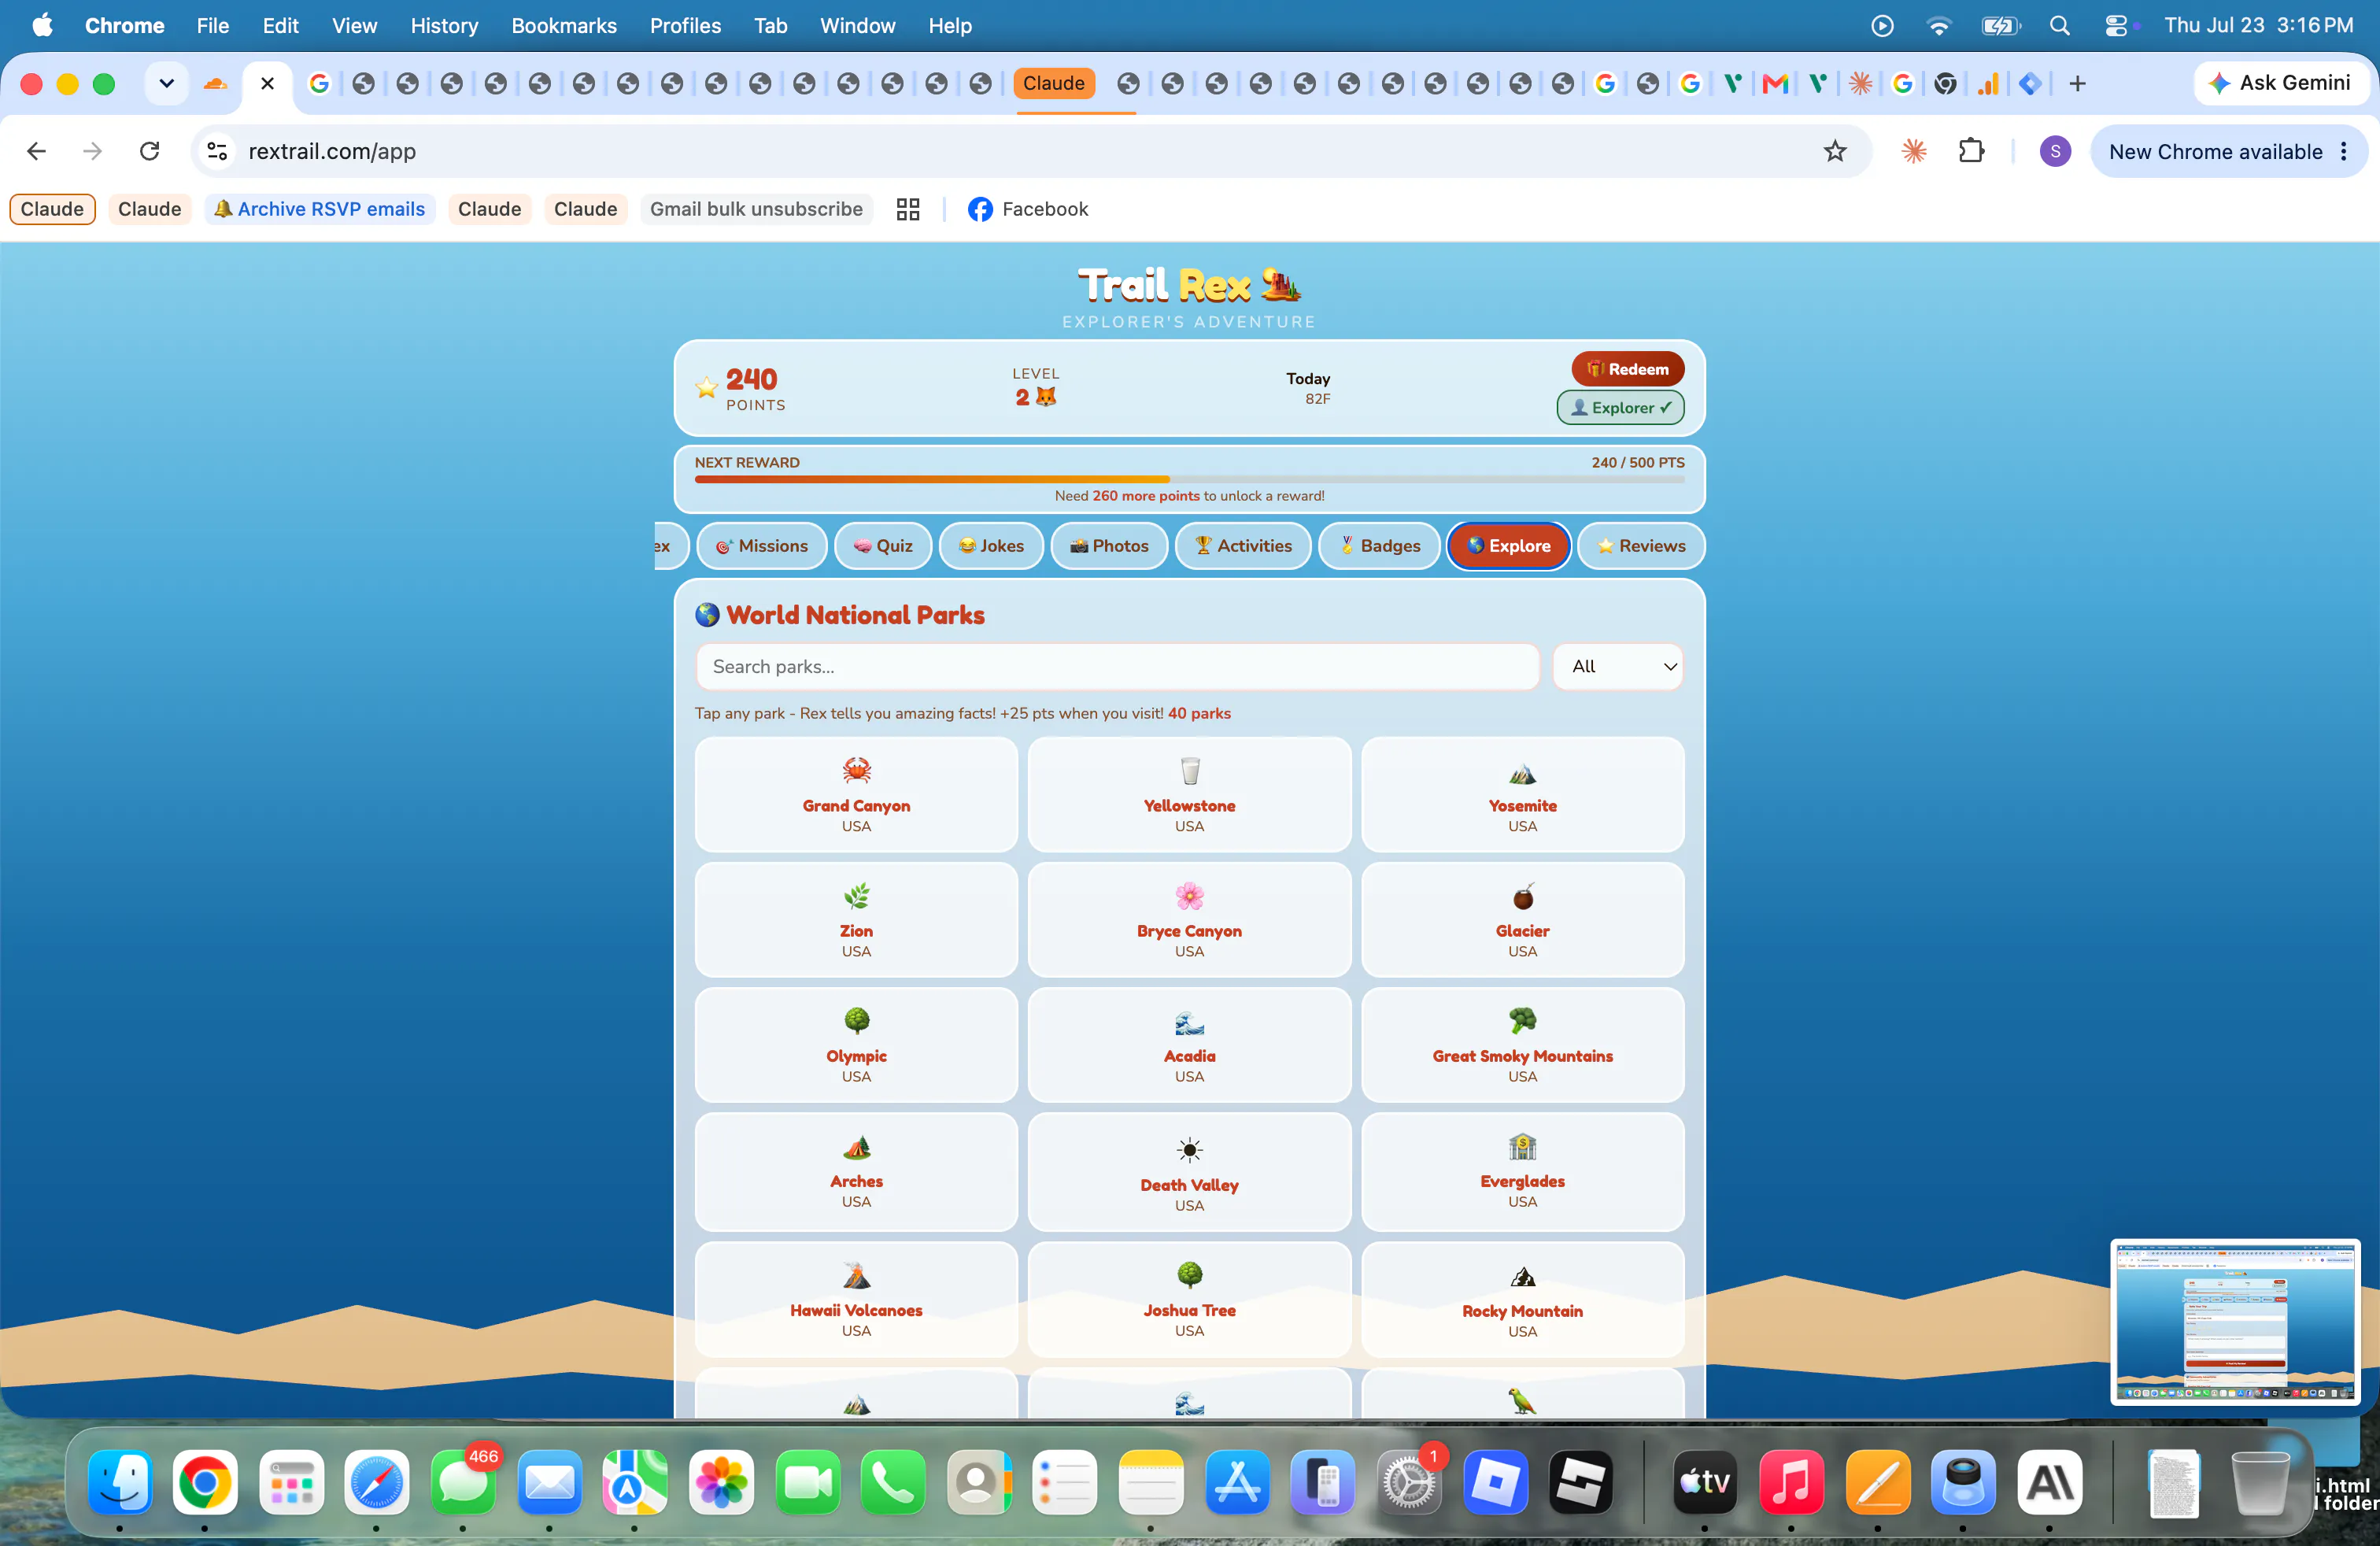Select the Yosemite mountain icon

[x=1522, y=771]
